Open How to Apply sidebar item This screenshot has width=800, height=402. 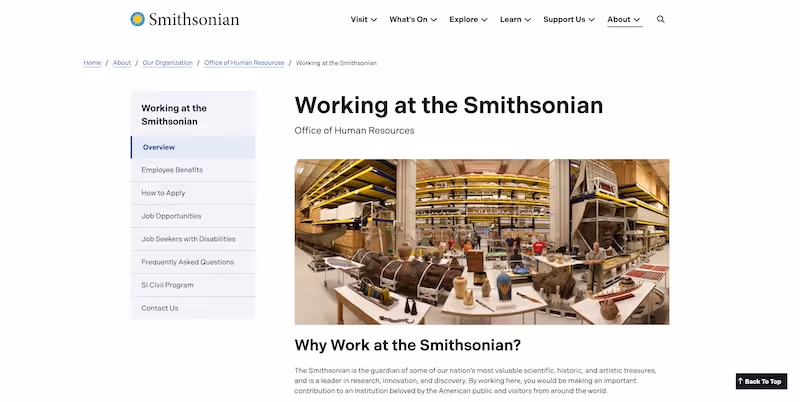[x=193, y=193]
